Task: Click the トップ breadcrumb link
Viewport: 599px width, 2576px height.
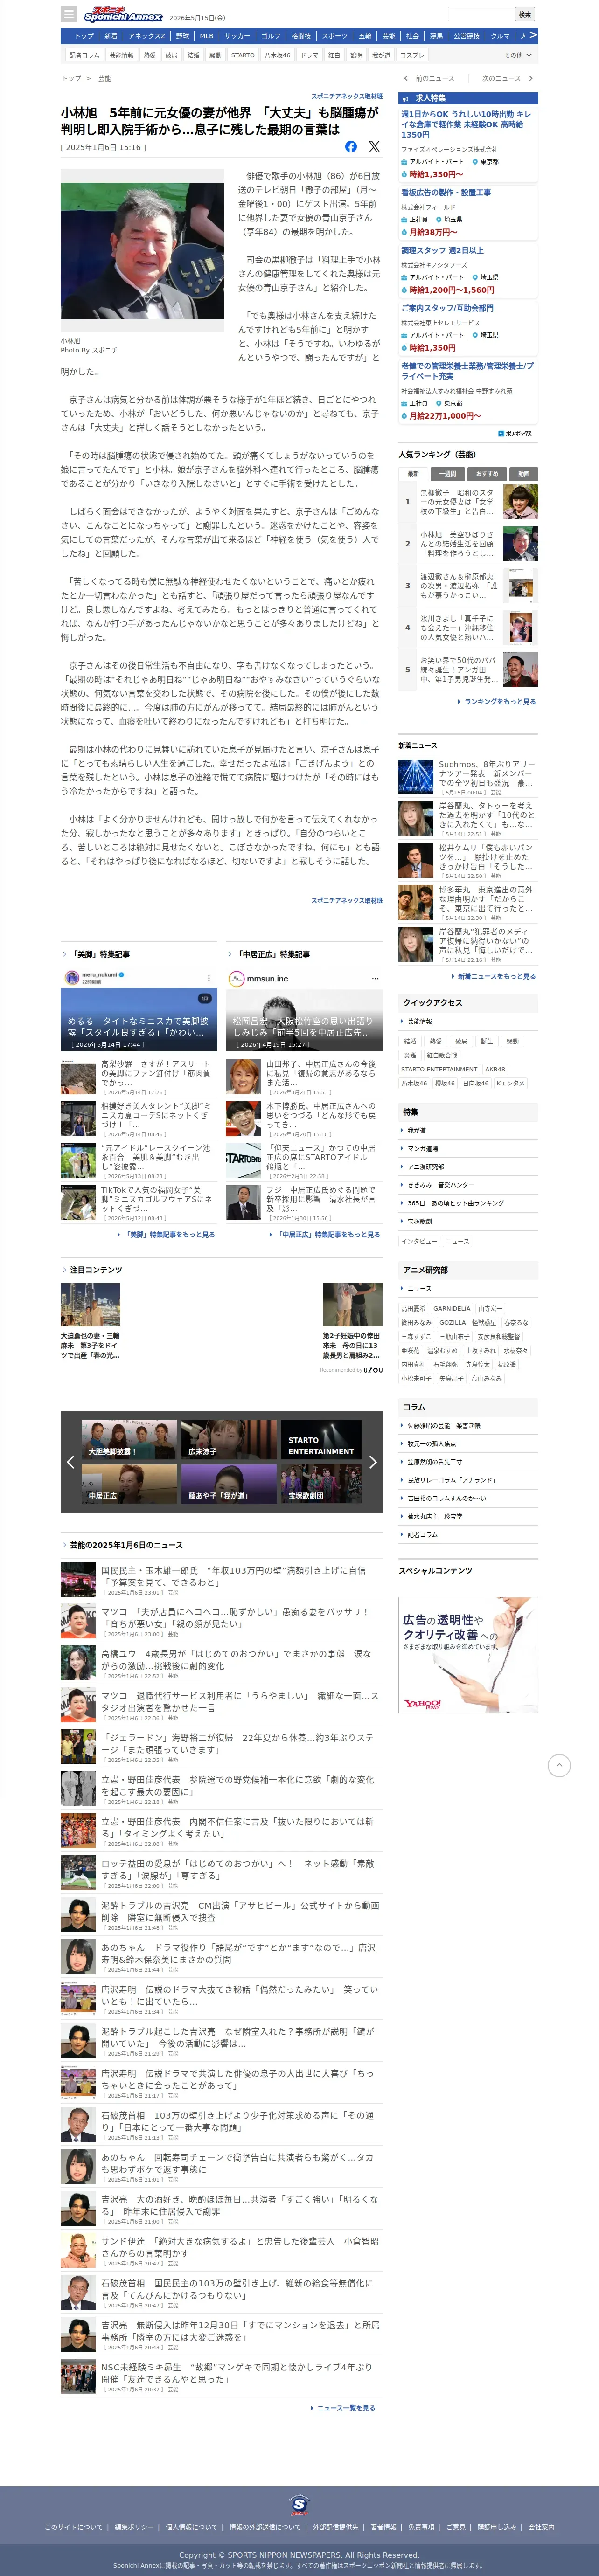Action: click(71, 78)
